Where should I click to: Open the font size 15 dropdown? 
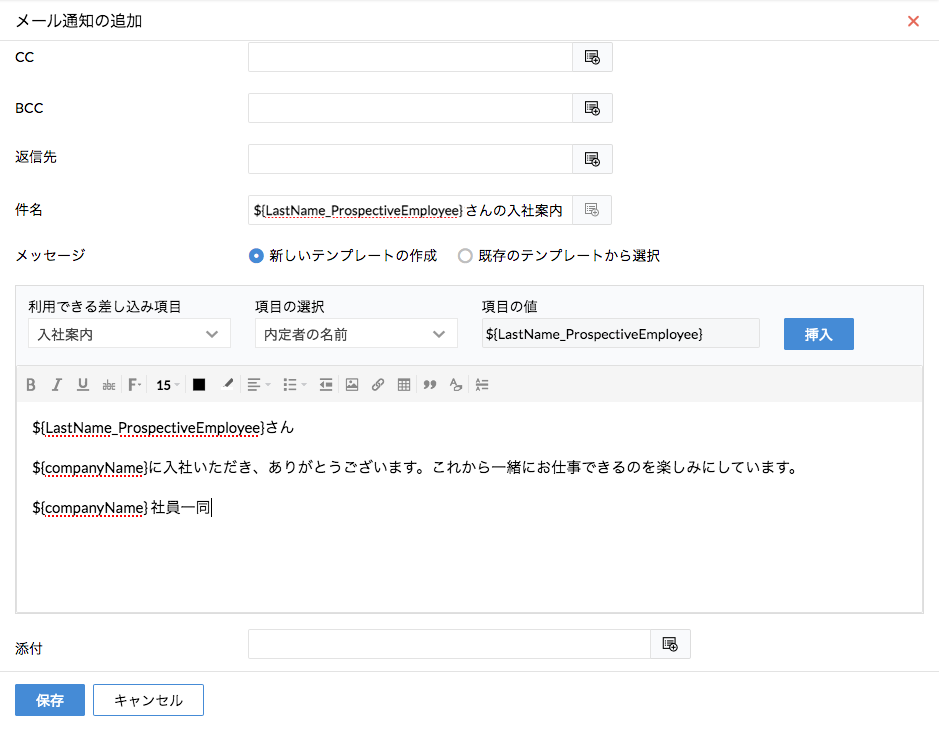[168, 385]
